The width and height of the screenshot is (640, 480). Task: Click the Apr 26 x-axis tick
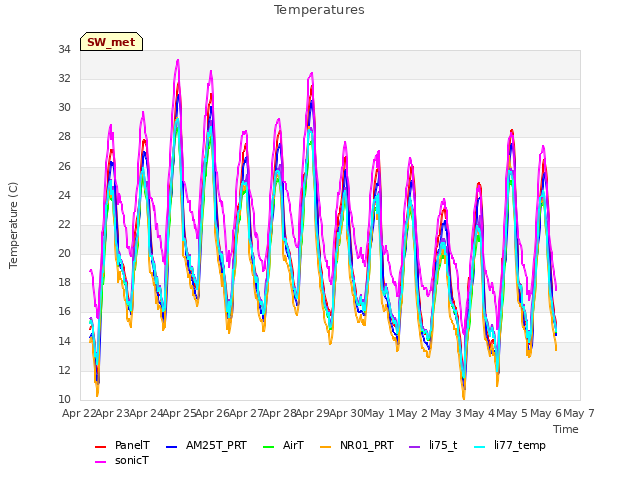coord(212,413)
